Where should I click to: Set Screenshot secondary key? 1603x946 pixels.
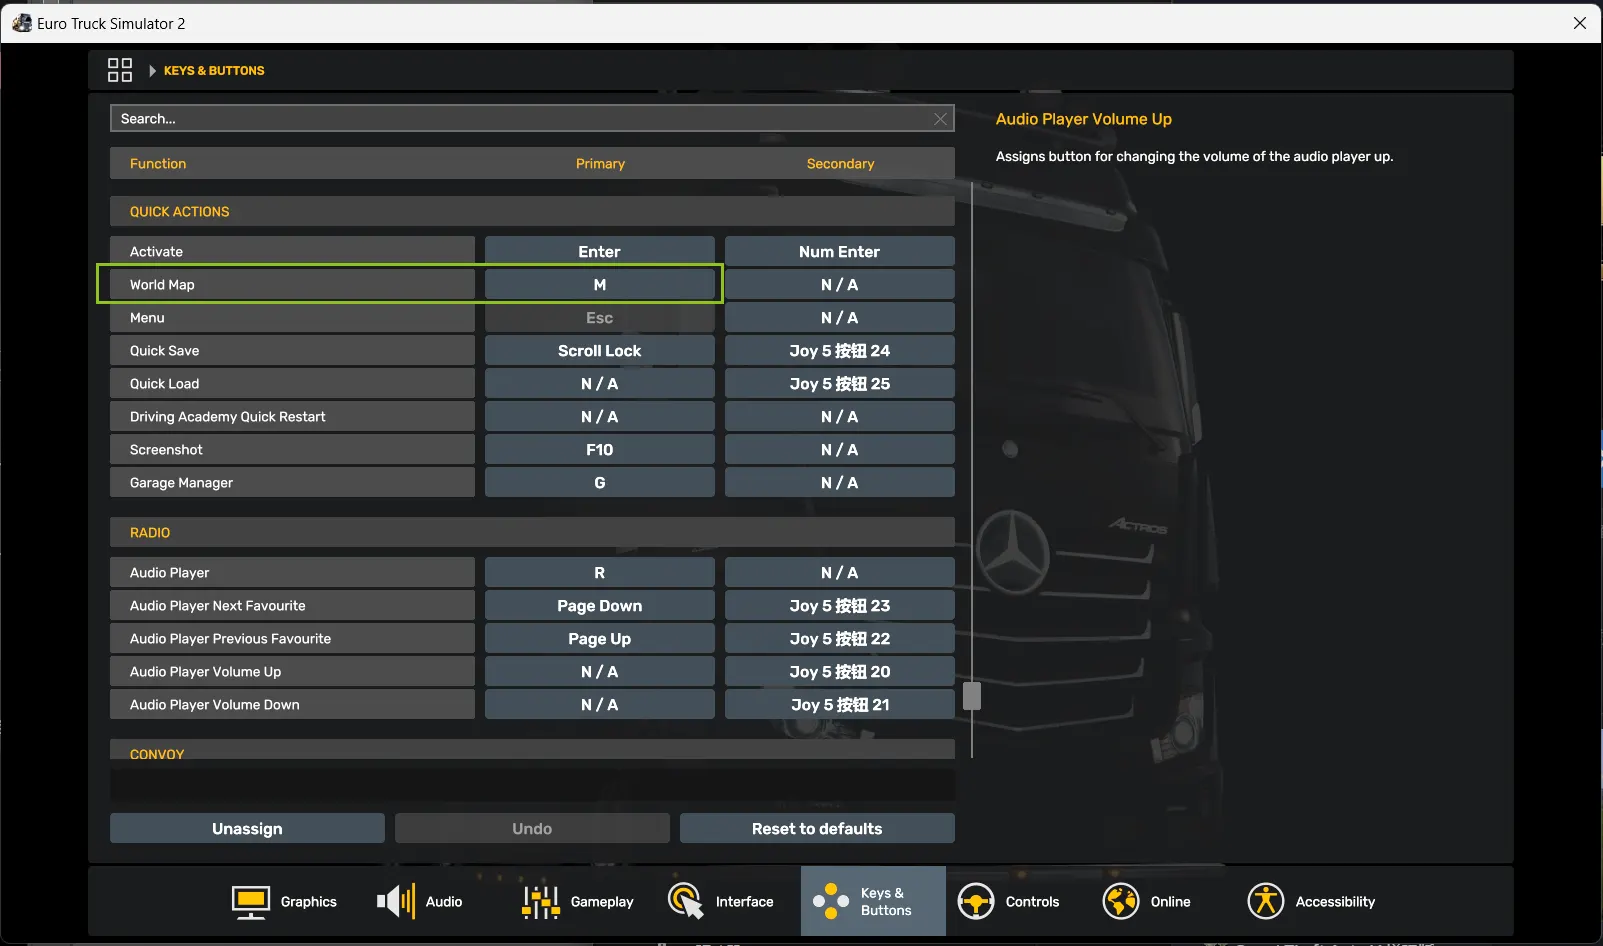(x=840, y=450)
